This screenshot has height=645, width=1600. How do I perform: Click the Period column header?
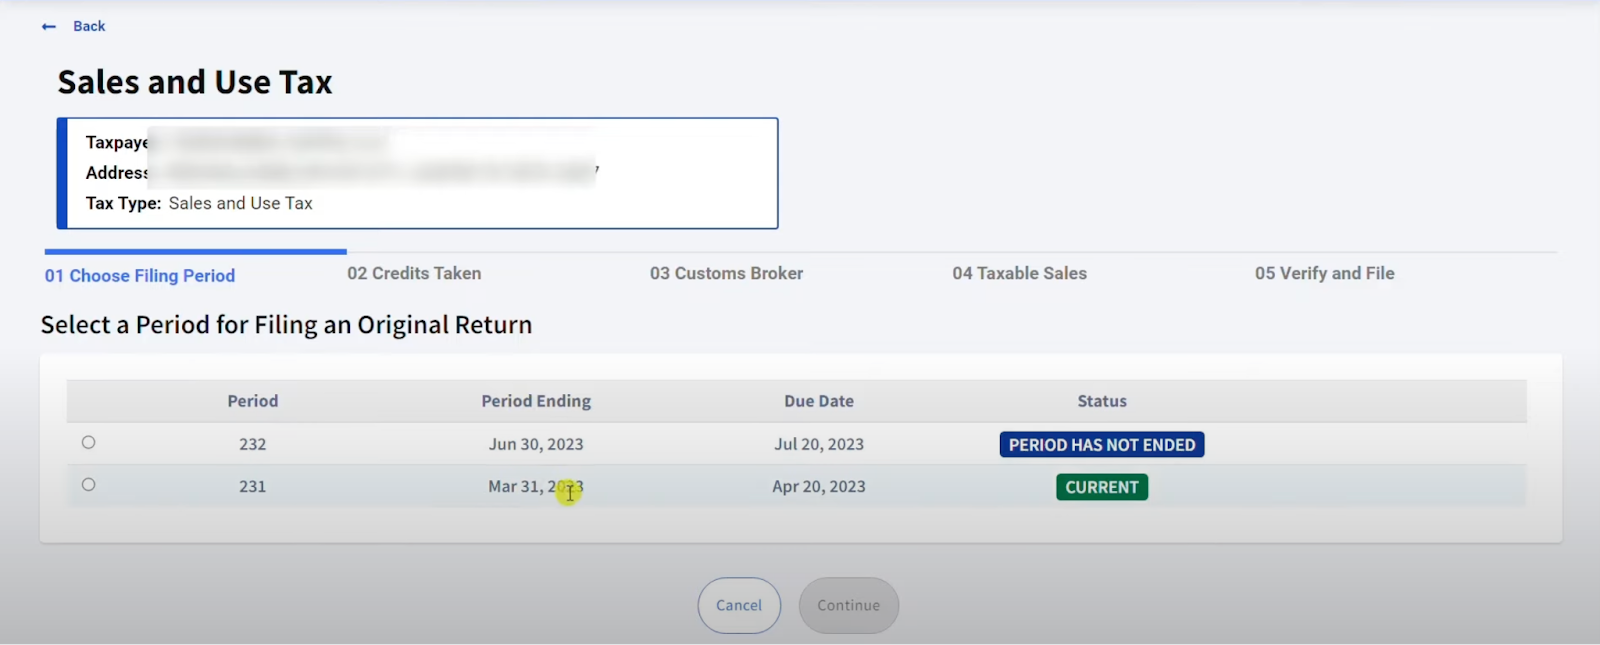(252, 400)
